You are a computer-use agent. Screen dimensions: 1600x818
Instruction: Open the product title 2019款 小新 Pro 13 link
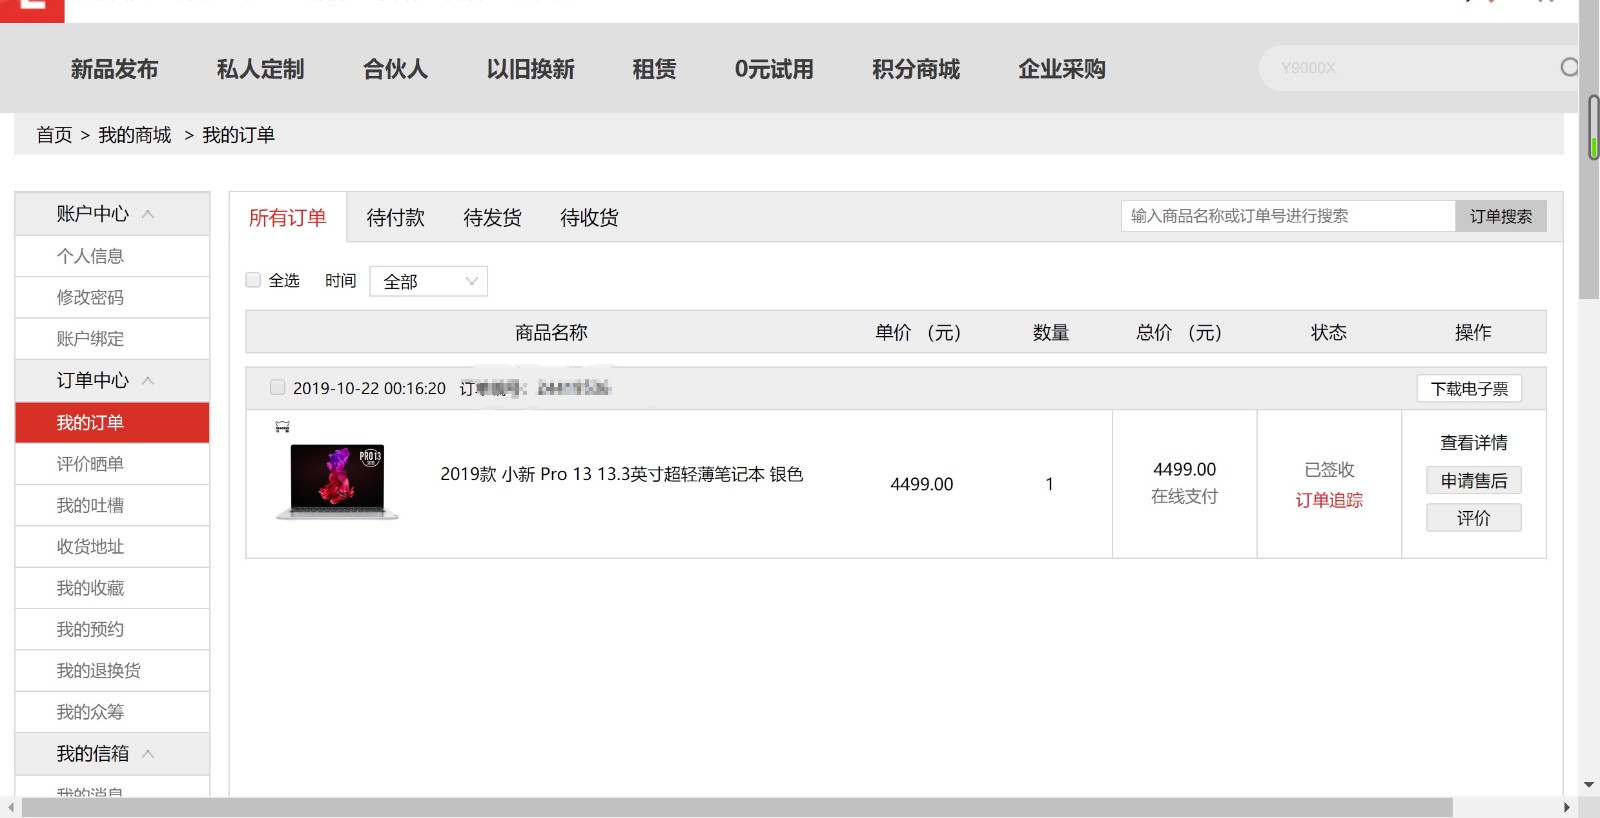tap(622, 474)
